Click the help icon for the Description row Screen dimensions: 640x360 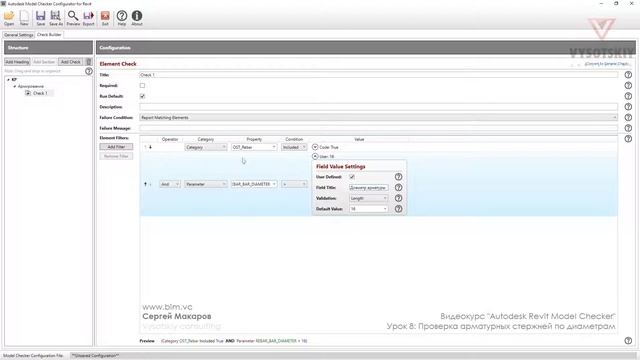628,107
